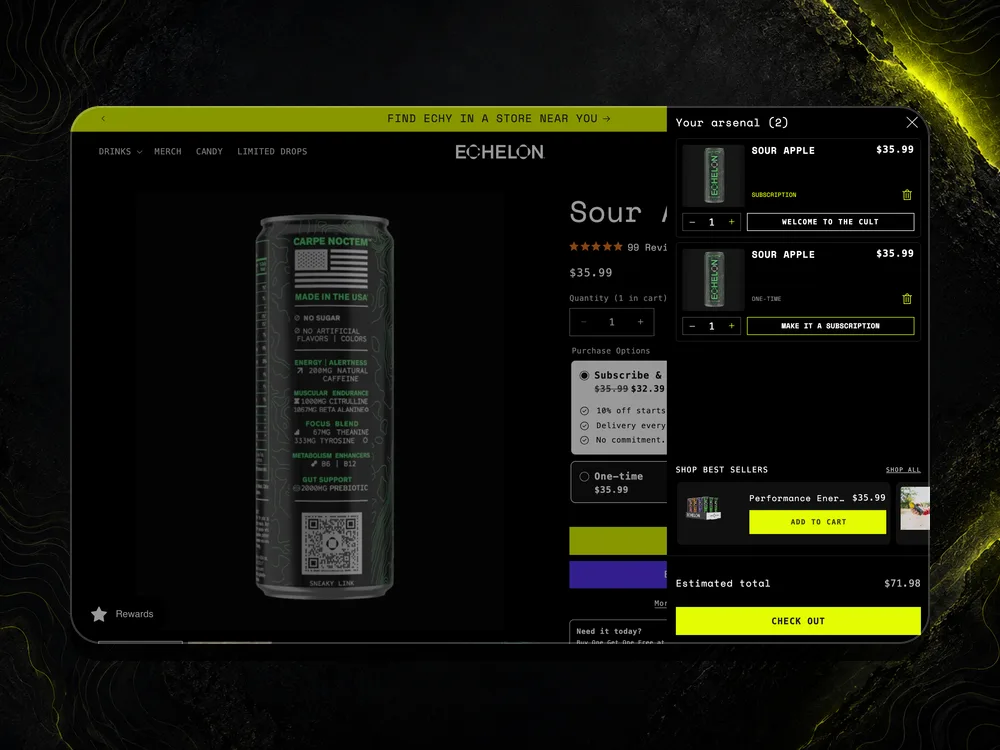This screenshot has width=1000, height=750.
Task: Open the star rating reviews
Action: pos(618,247)
